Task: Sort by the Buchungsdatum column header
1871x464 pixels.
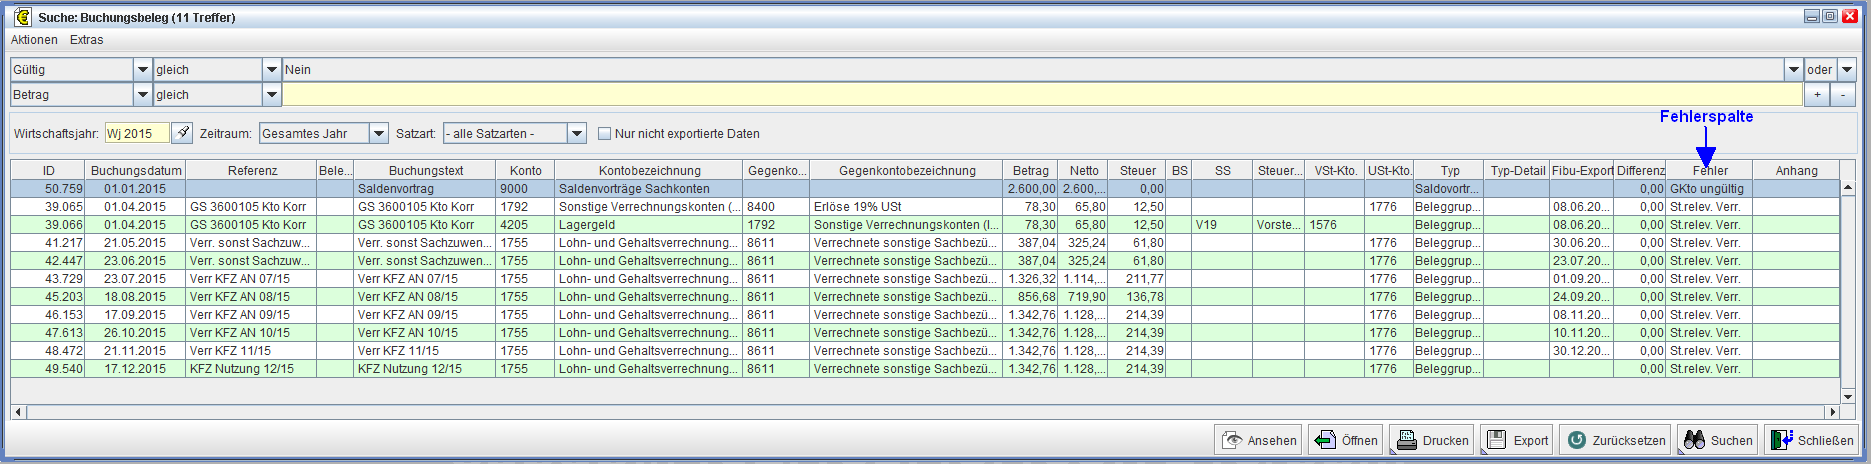Action: [x=136, y=170]
